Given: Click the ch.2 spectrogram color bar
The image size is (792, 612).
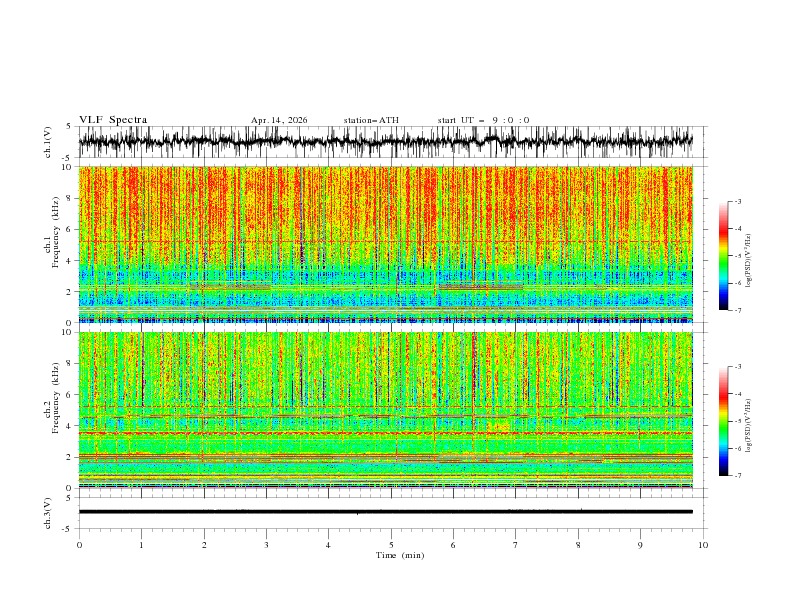Looking at the screenshot, I should tap(723, 421).
